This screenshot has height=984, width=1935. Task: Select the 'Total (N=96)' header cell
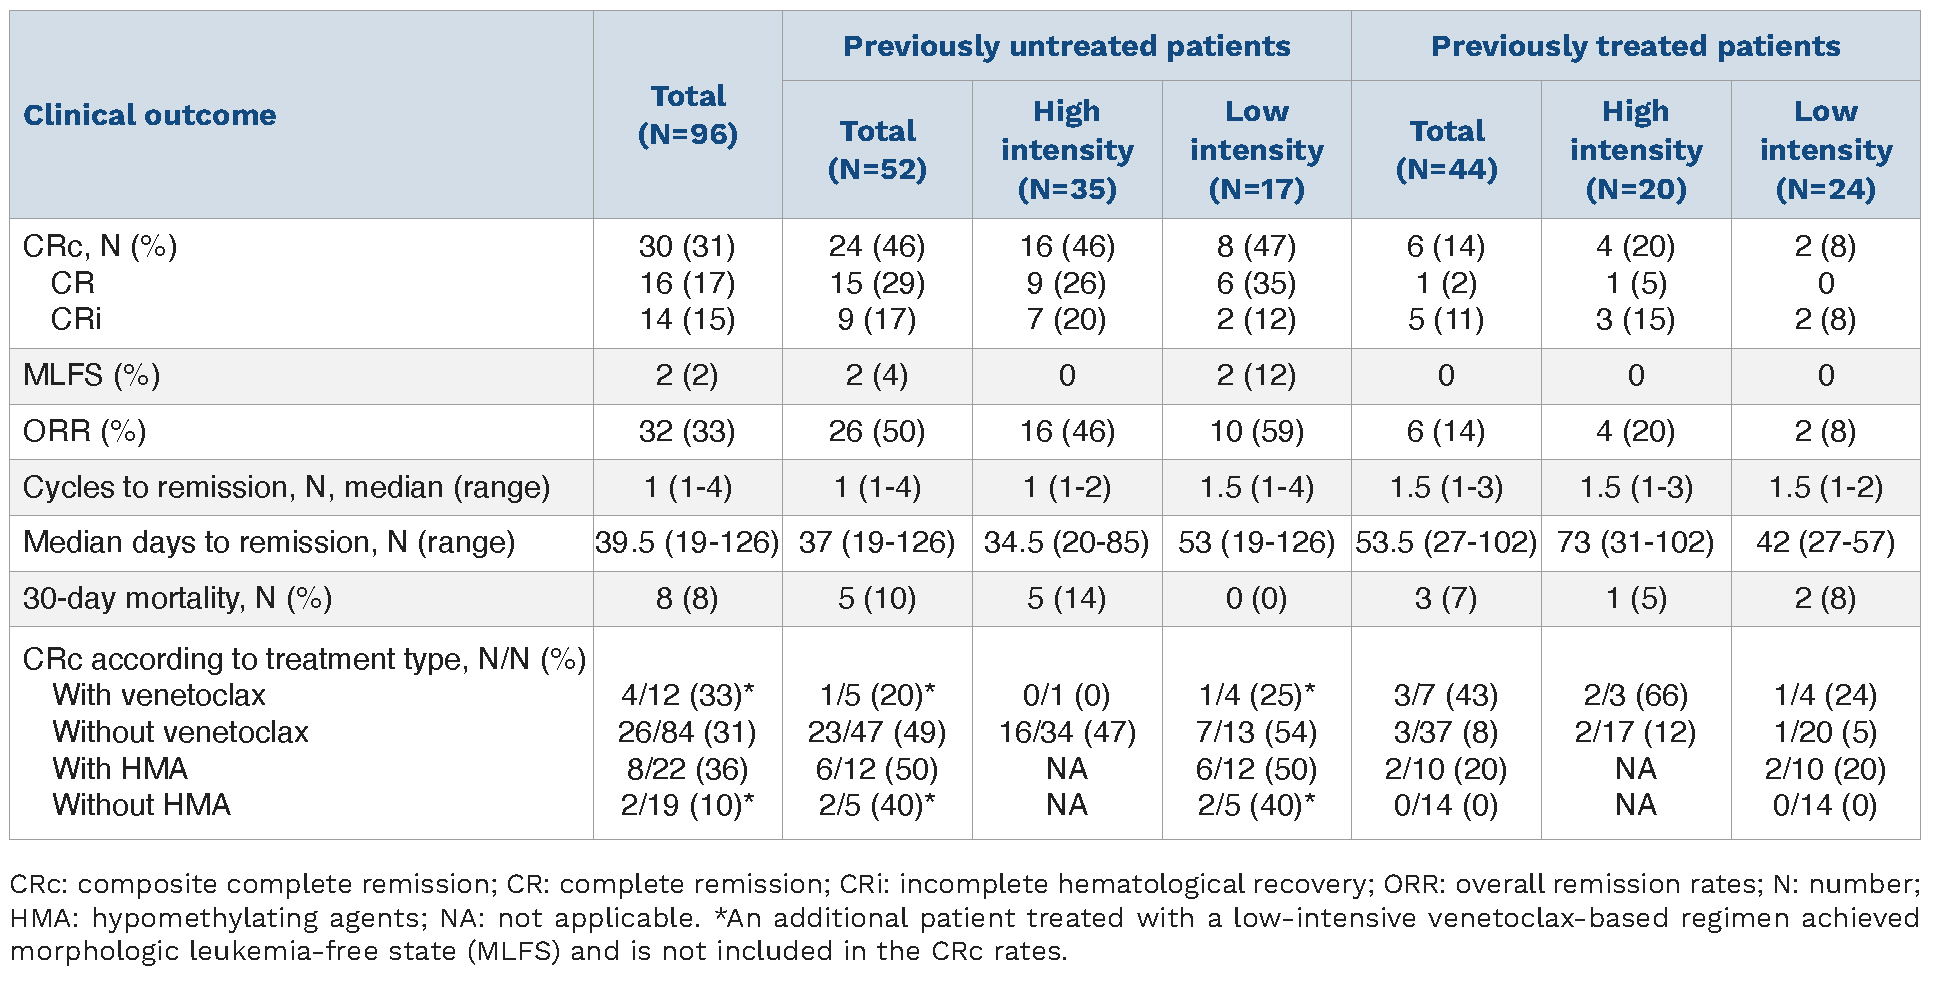pyautogui.click(x=688, y=115)
